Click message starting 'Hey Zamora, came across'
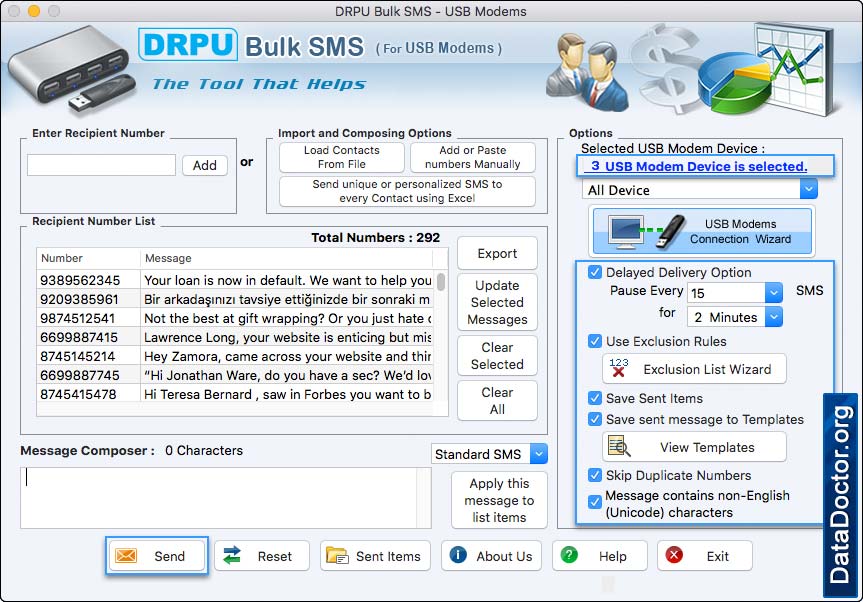Image resolution: width=863 pixels, height=602 pixels. tap(287, 356)
